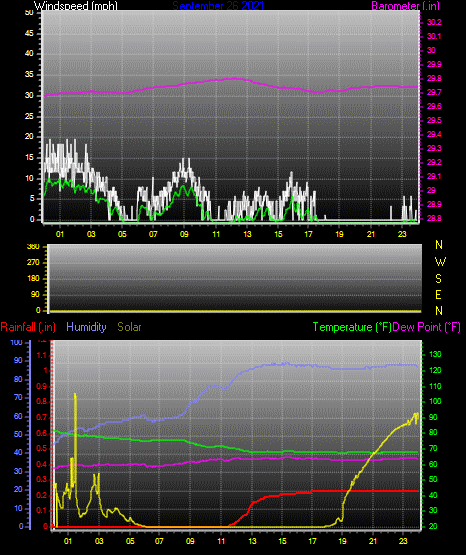Click 29.1 on the barometer axis
466x555 pixels.
(x=434, y=176)
